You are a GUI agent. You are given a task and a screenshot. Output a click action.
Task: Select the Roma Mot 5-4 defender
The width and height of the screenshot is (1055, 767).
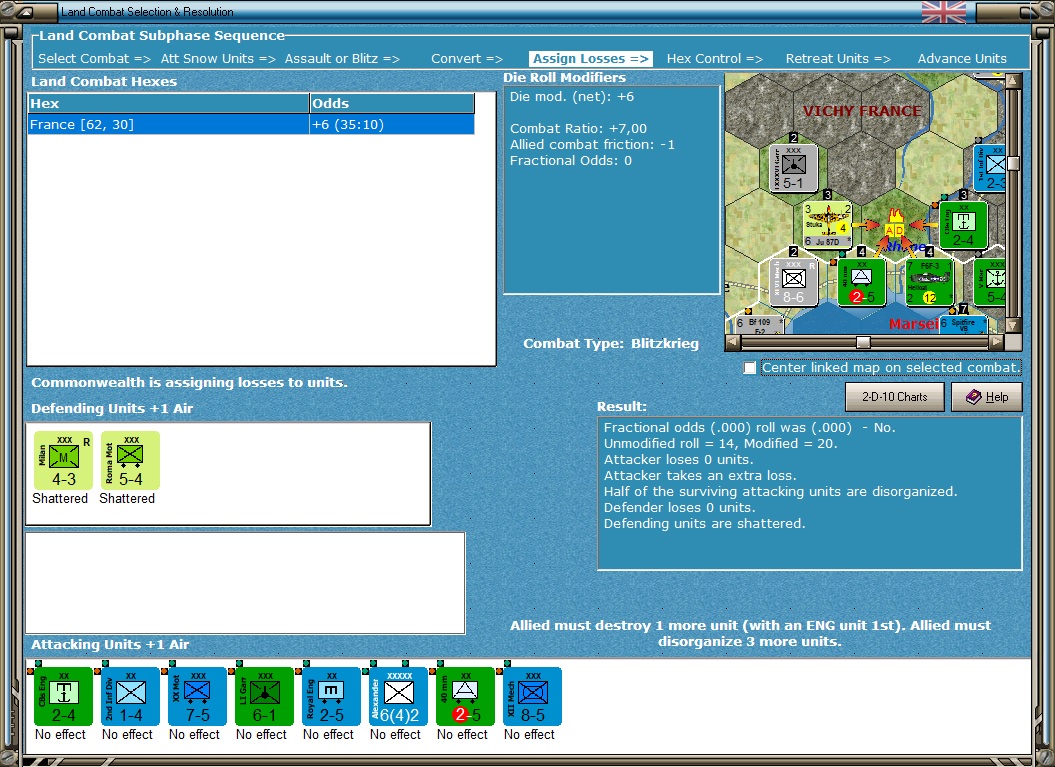point(130,460)
